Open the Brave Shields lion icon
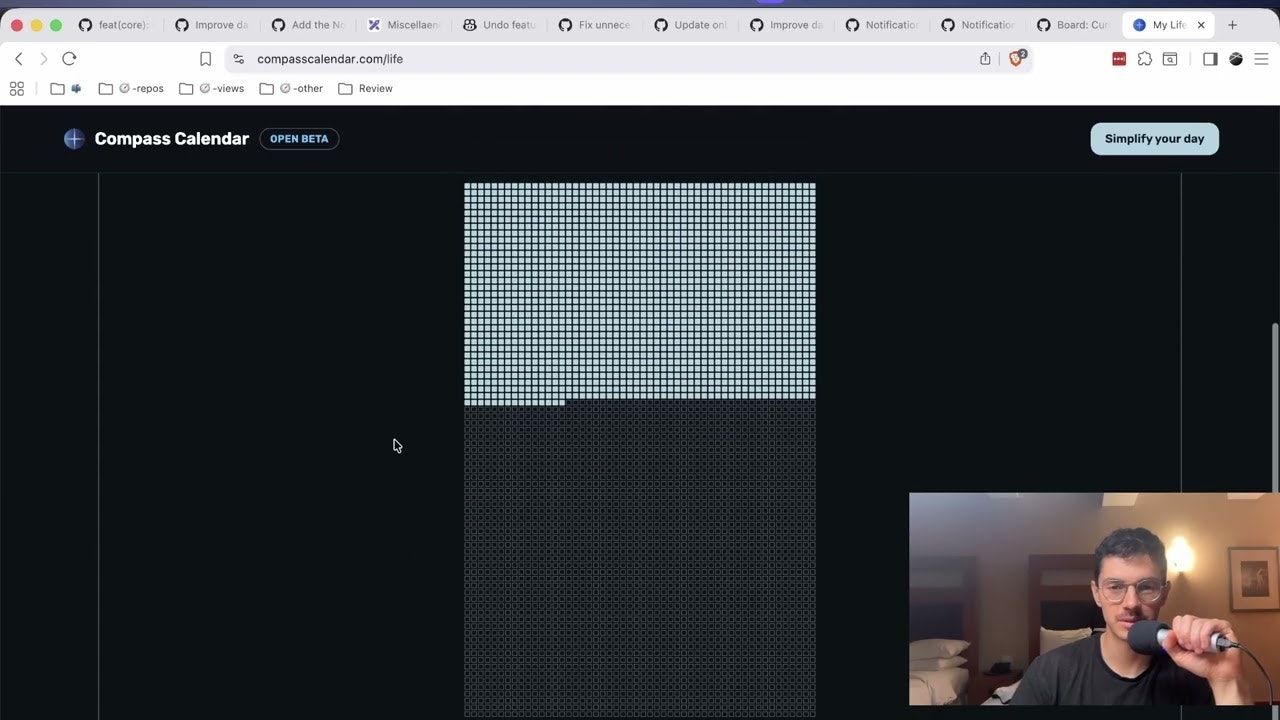The width and height of the screenshot is (1280, 720). pos(1016,59)
